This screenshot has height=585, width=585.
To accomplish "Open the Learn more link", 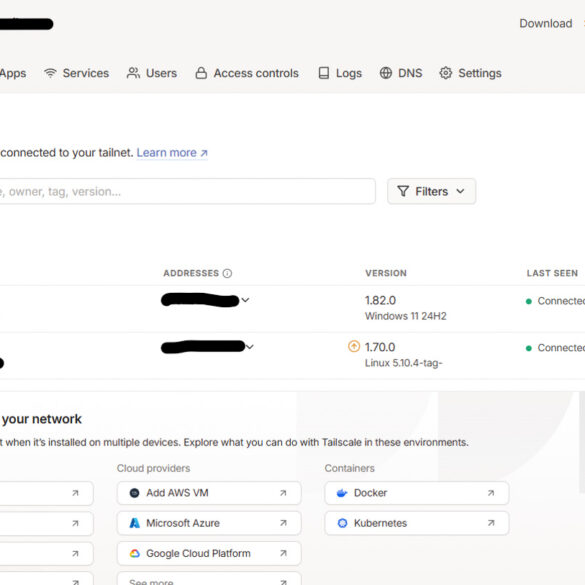I will [x=172, y=153].
